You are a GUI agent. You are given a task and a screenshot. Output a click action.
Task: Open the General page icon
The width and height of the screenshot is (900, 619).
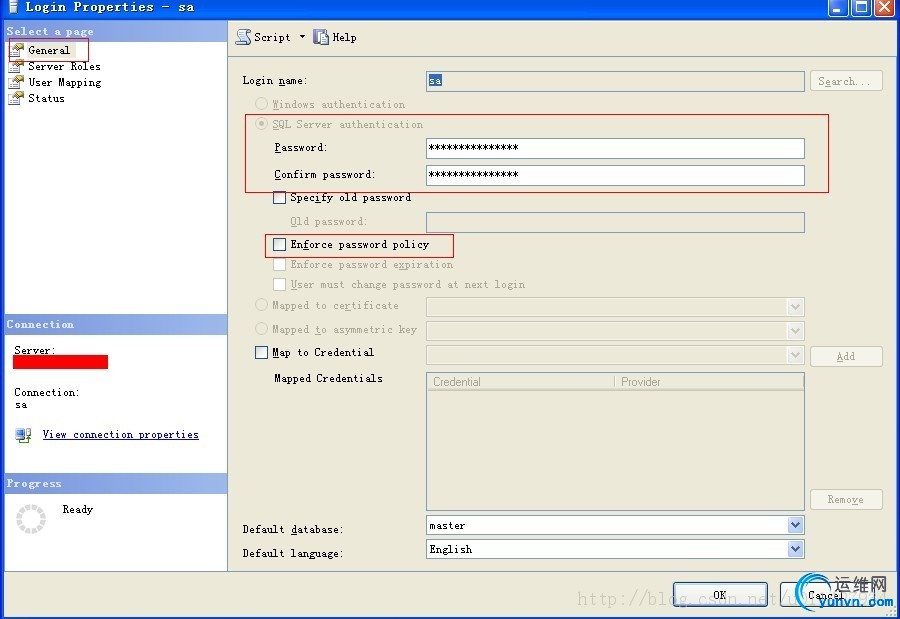[x=17, y=50]
